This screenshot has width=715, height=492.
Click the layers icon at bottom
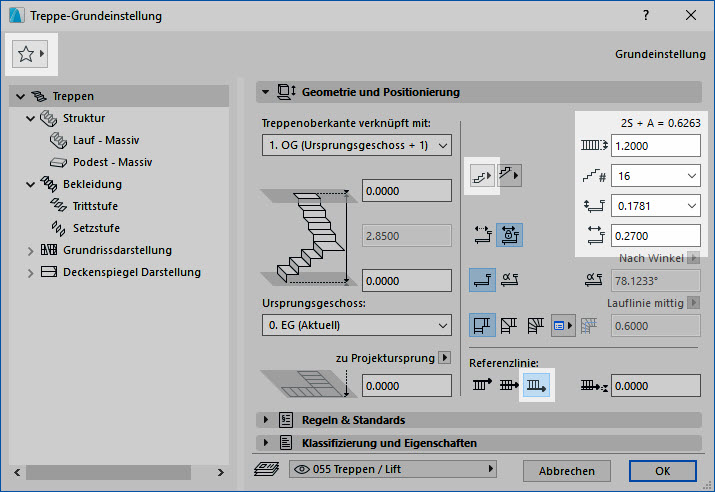(267, 469)
